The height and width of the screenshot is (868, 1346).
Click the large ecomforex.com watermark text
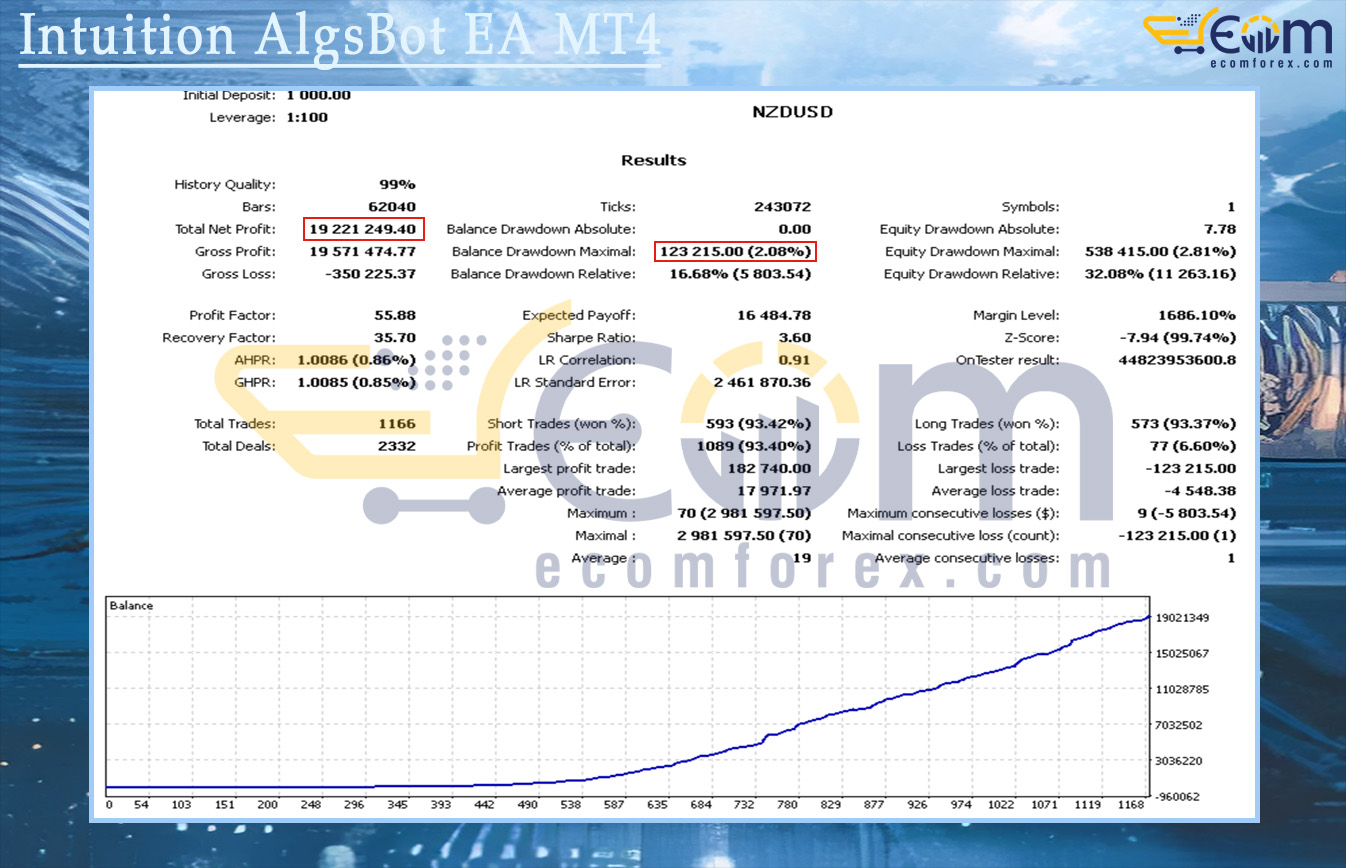pyautogui.click(x=824, y=569)
